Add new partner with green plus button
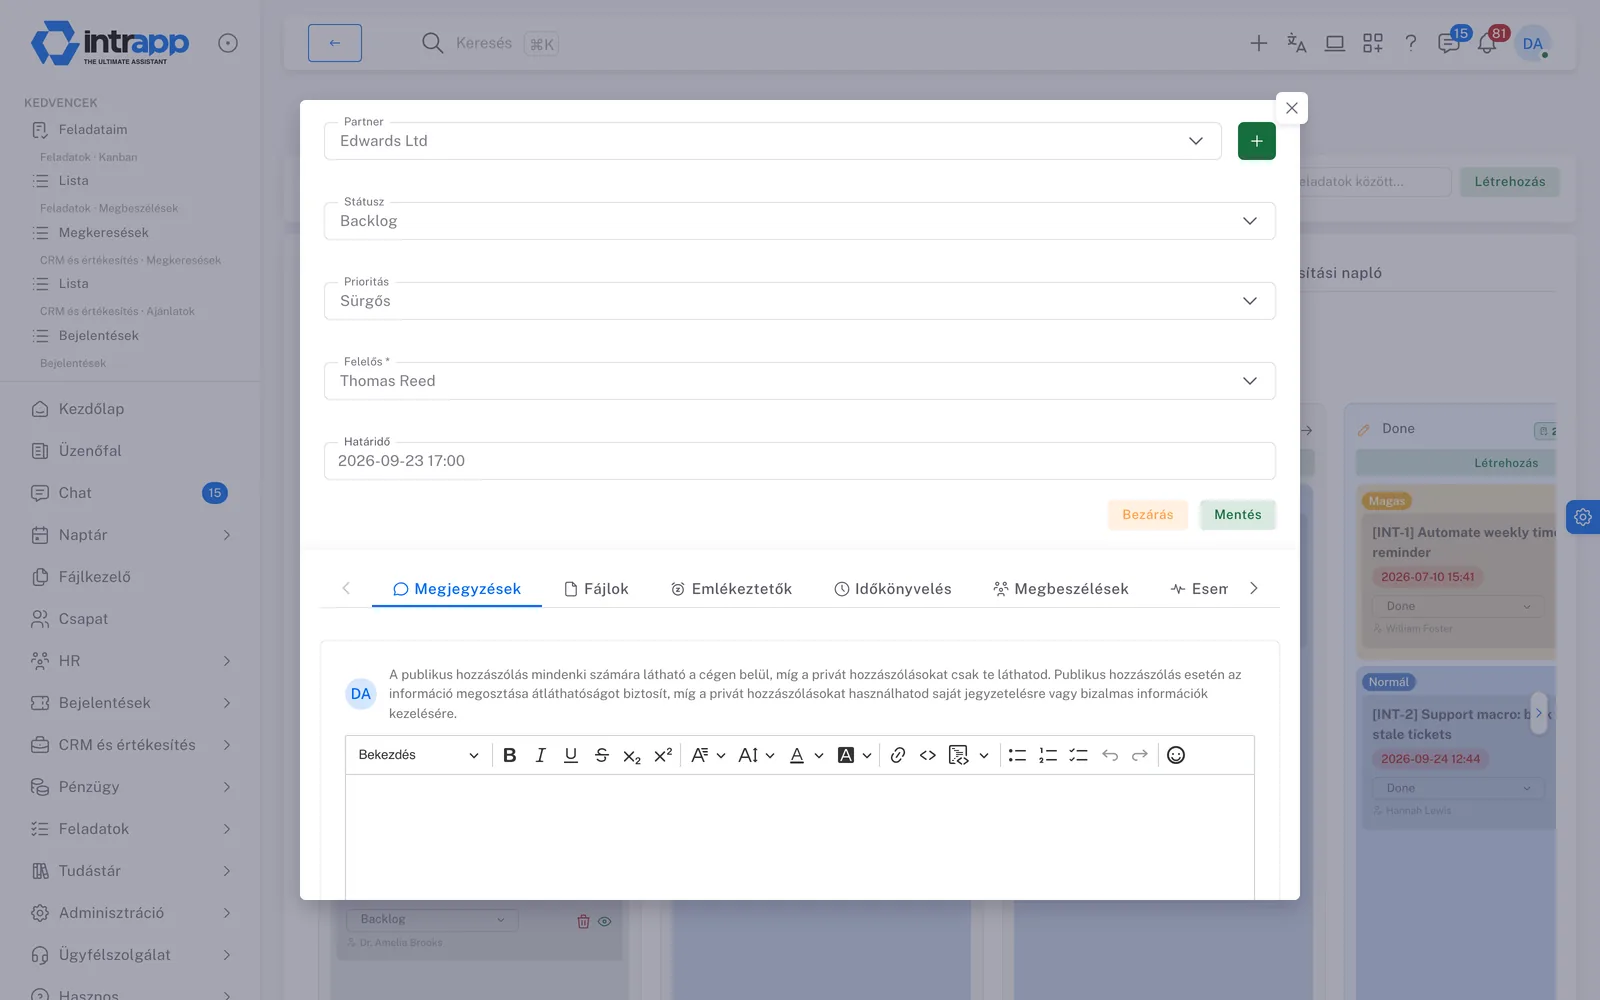This screenshot has width=1600, height=1000. click(x=1257, y=141)
